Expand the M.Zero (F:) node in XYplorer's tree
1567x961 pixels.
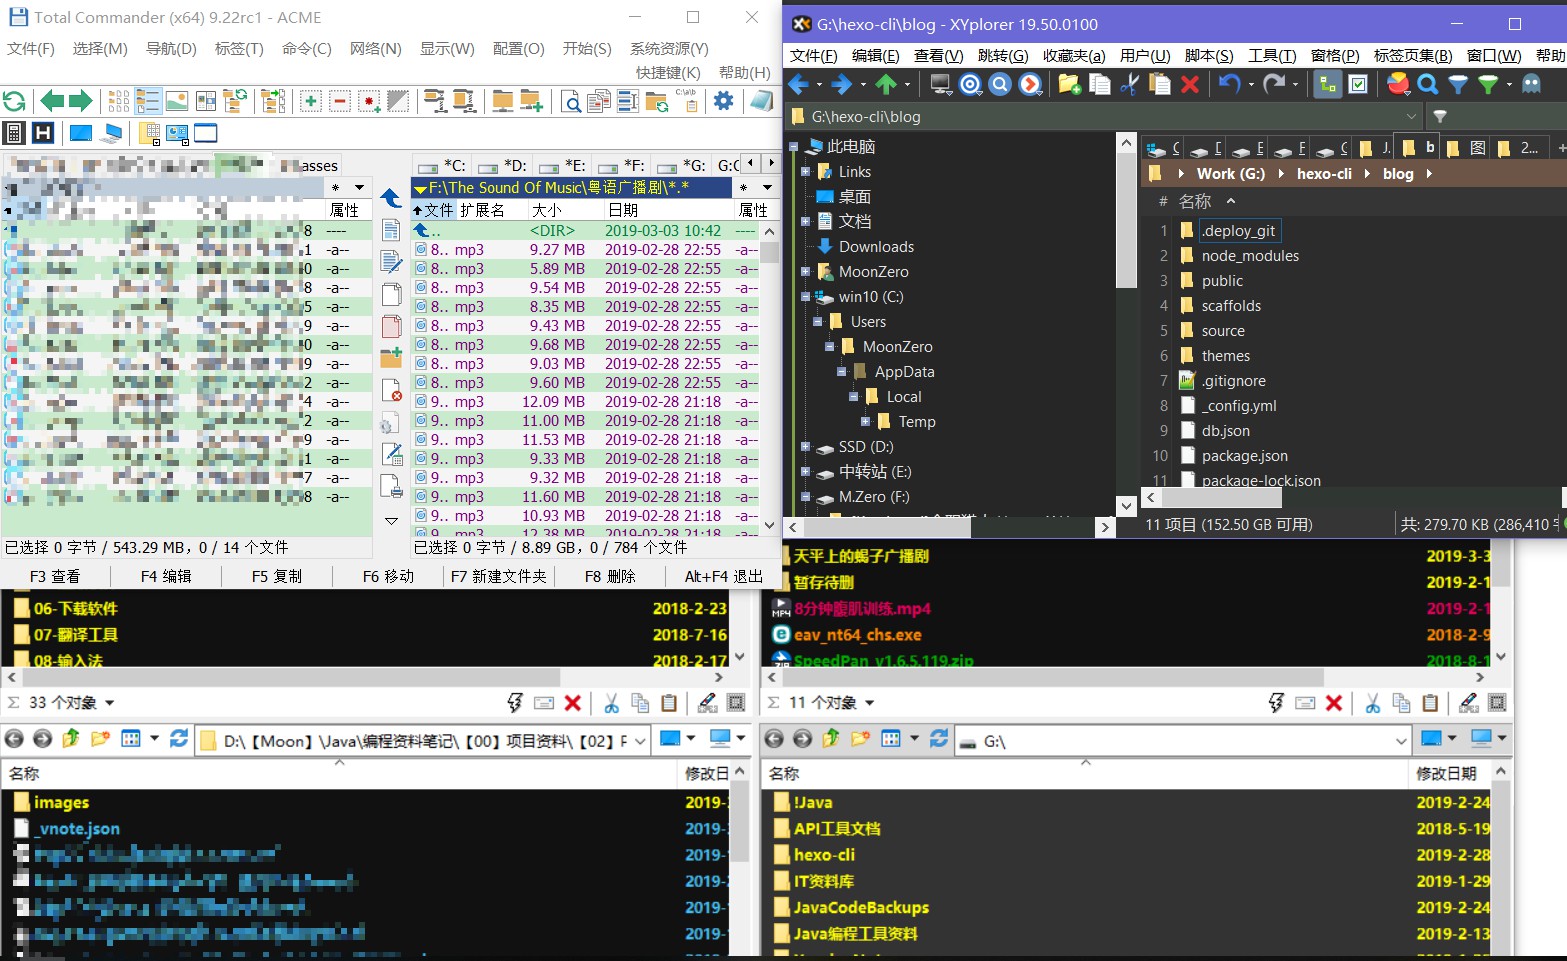point(805,497)
